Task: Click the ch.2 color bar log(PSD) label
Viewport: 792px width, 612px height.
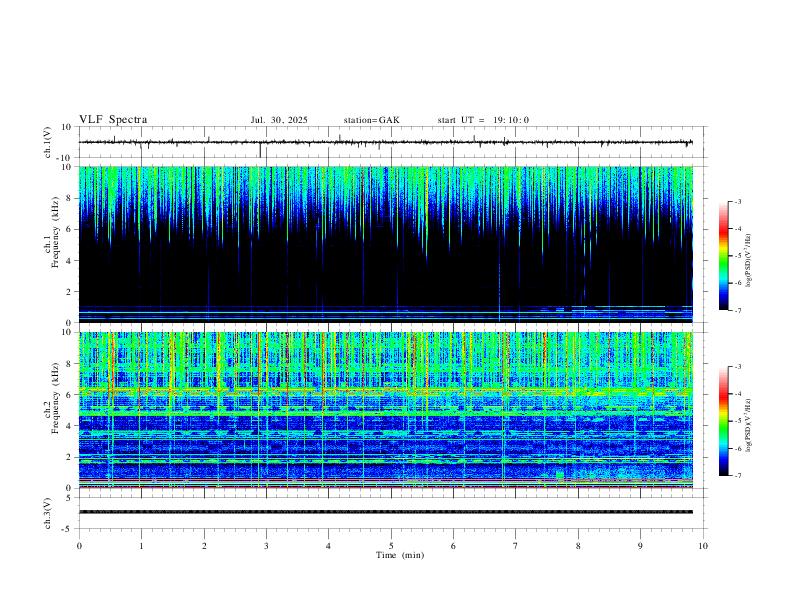Action: 749,426
